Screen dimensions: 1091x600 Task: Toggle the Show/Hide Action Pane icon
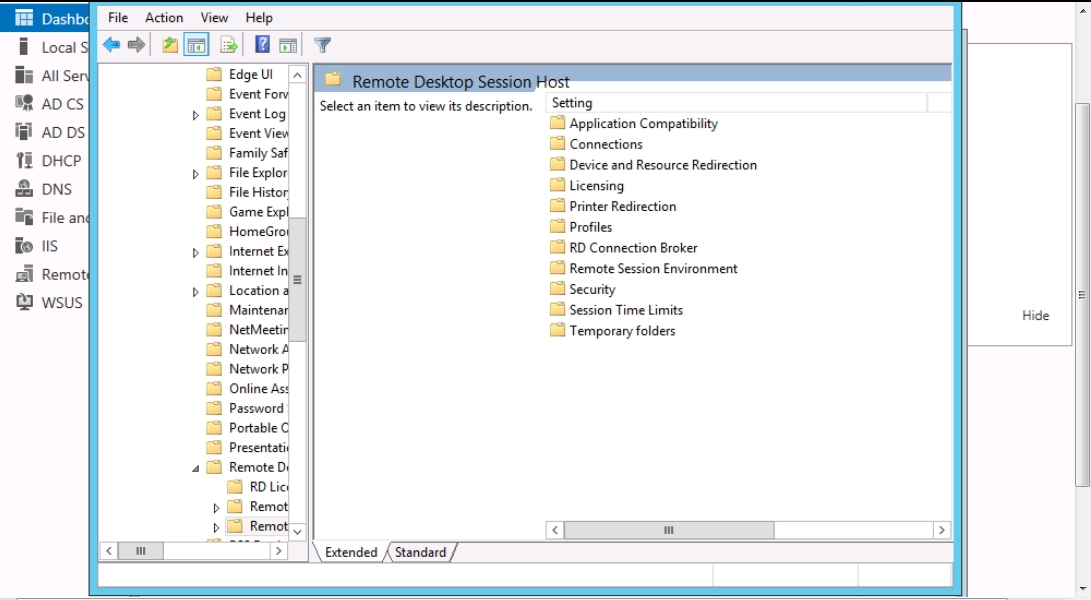pyautogui.click(x=288, y=45)
